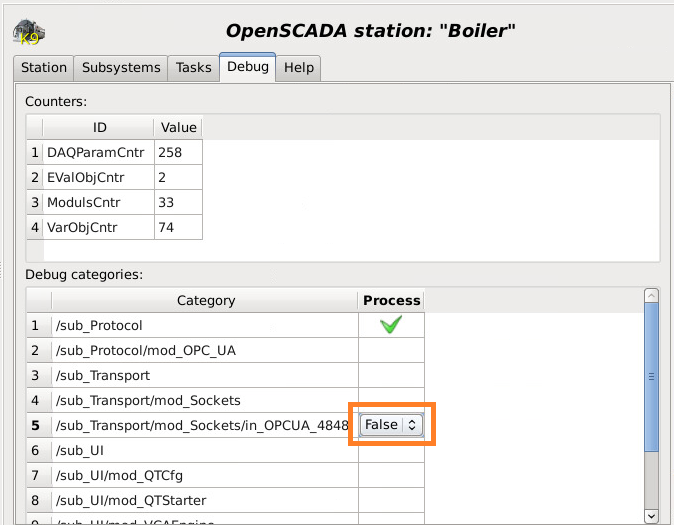Image resolution: width=674 pixels, height=525 pixels.
Task: Click the ID column header in Counters
Action: pyautogui.click(x=99, y=128)
